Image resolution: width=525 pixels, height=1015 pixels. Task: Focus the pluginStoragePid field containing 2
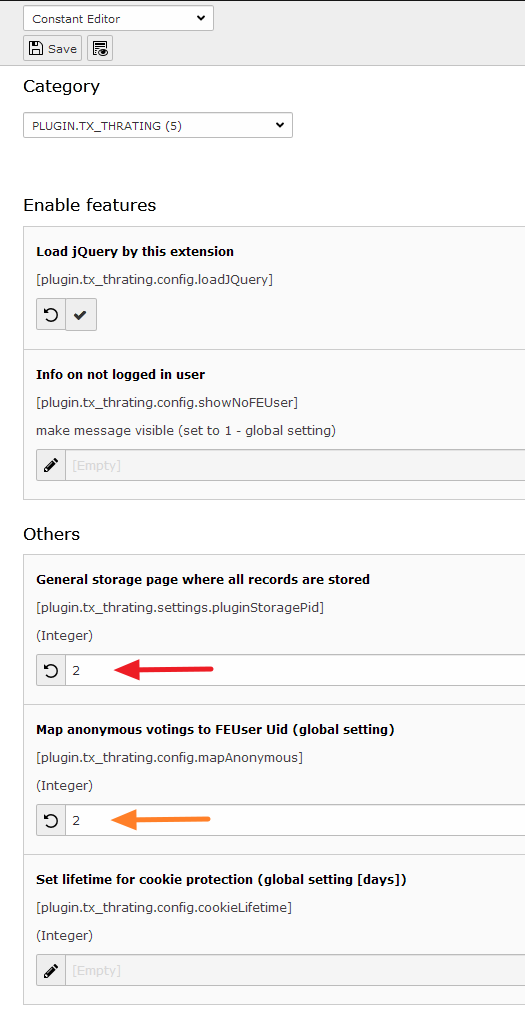click(295, 671)
